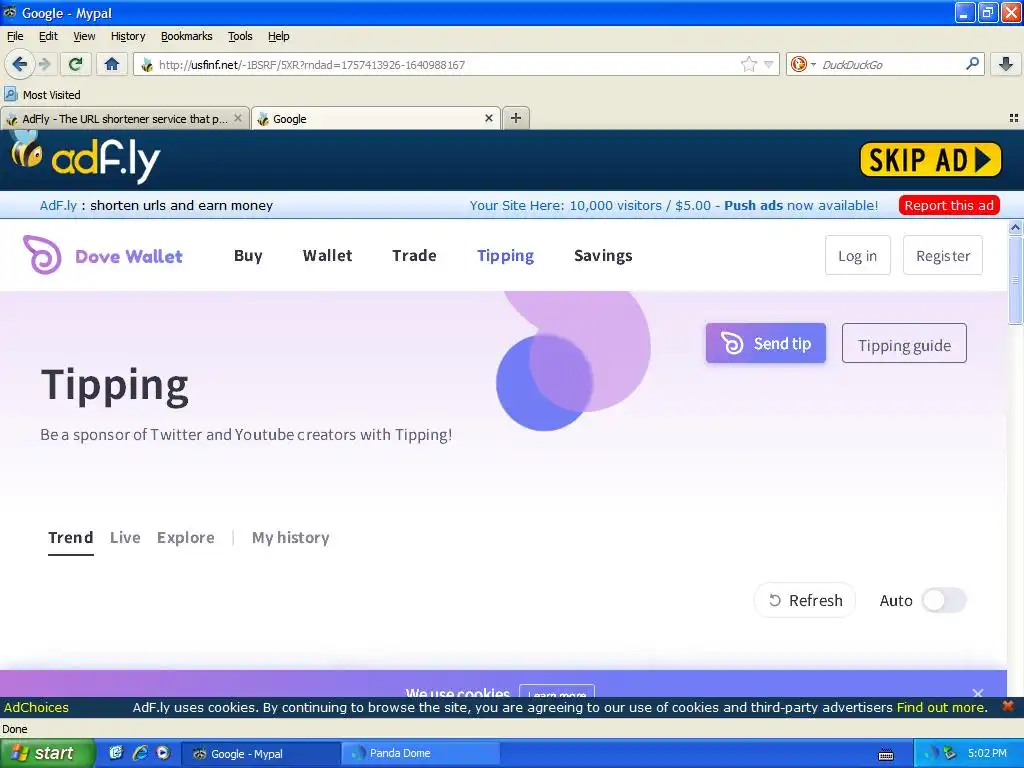This screenshot has width=1024, height=768.
Task: Click the page scrollbar up arrow
Action: coord(1015,227)
